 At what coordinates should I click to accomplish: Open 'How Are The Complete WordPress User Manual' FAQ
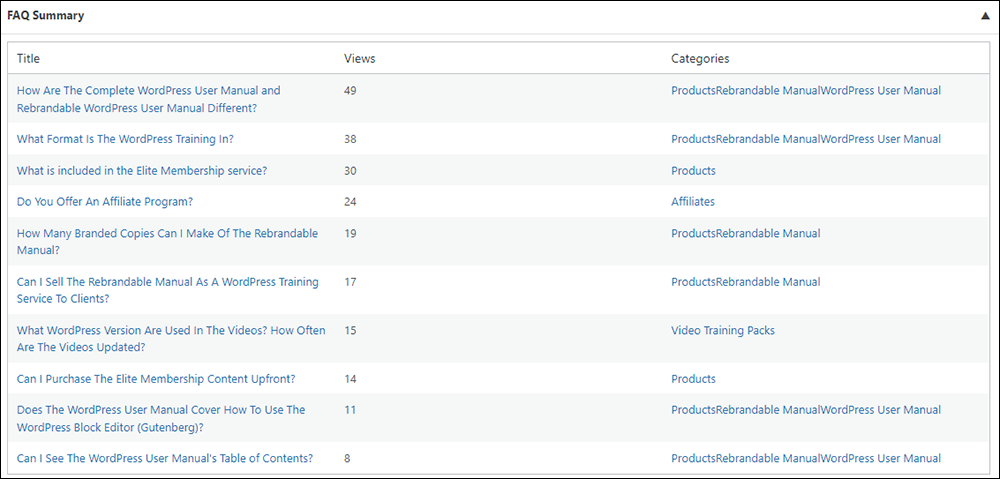(x=149, y=99)
